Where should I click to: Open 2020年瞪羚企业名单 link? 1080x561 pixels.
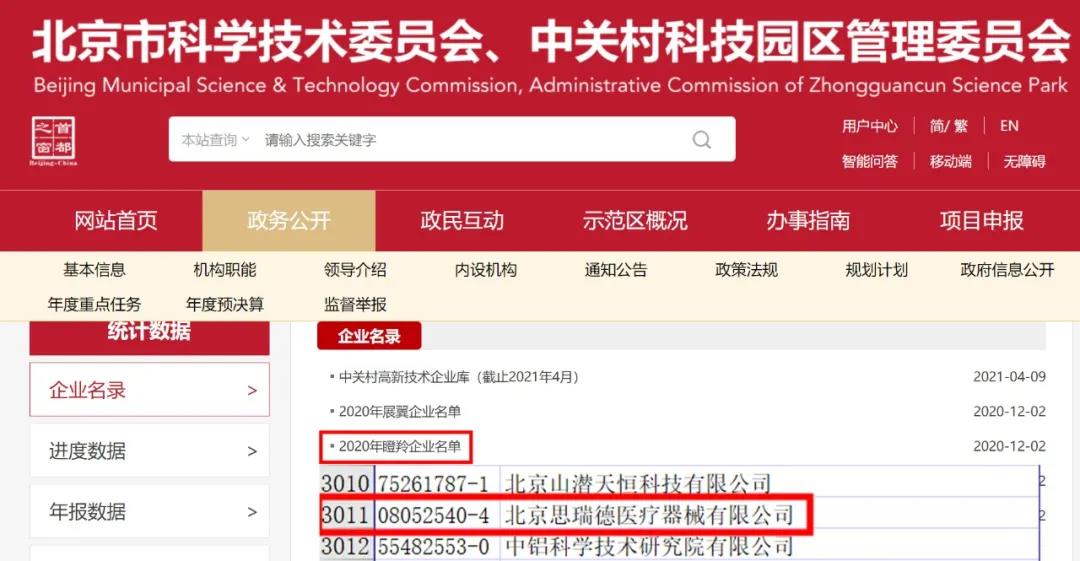pos(399,447)
